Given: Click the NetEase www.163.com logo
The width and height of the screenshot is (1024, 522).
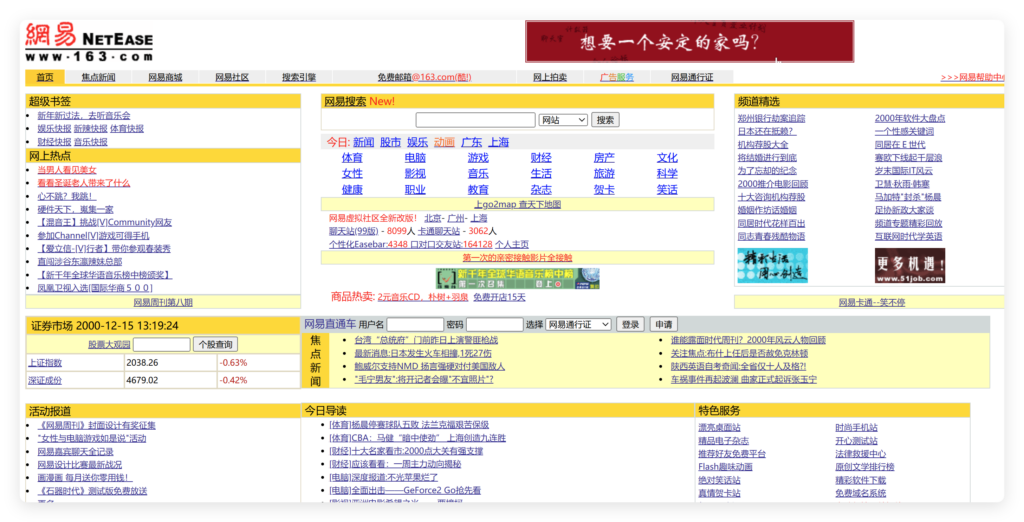Looking at the screenshot, I should pyautogui.click(x=89, y=42).
